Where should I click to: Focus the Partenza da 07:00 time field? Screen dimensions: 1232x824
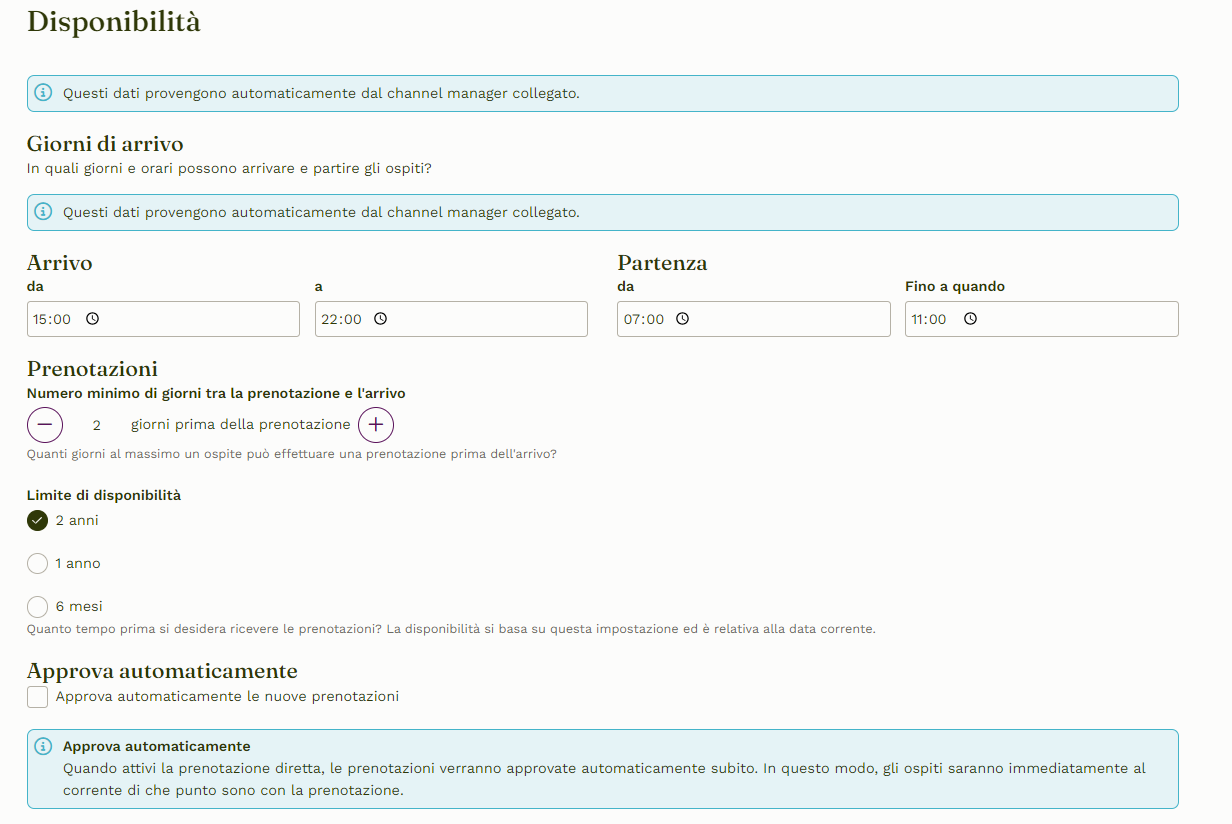click(x=753, y=319)
